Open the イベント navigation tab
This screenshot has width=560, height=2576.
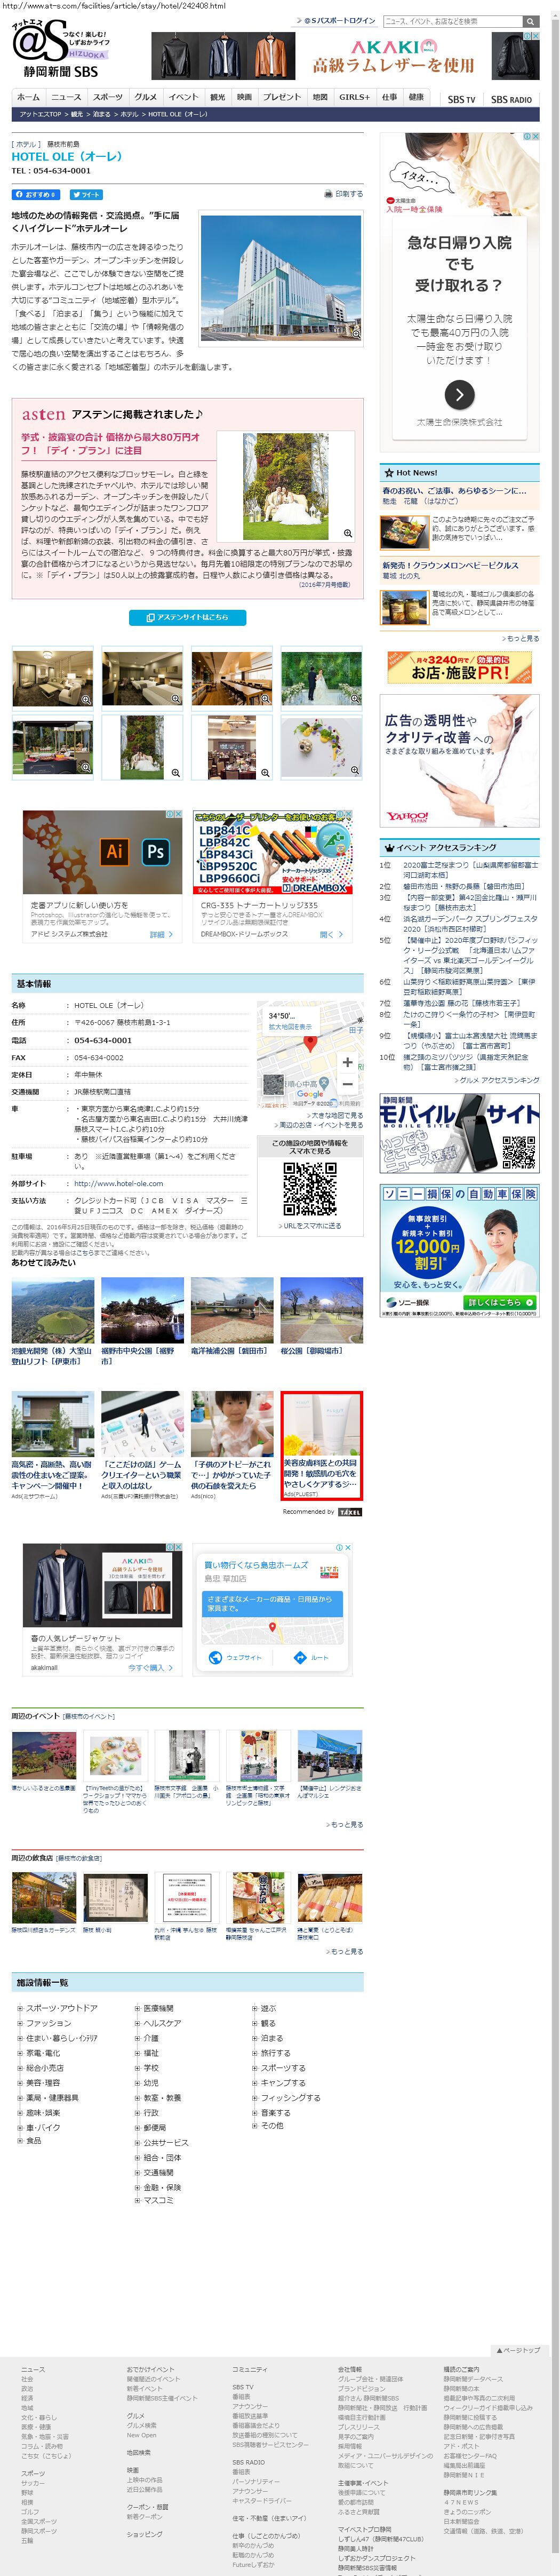click(x=183, y=98)
